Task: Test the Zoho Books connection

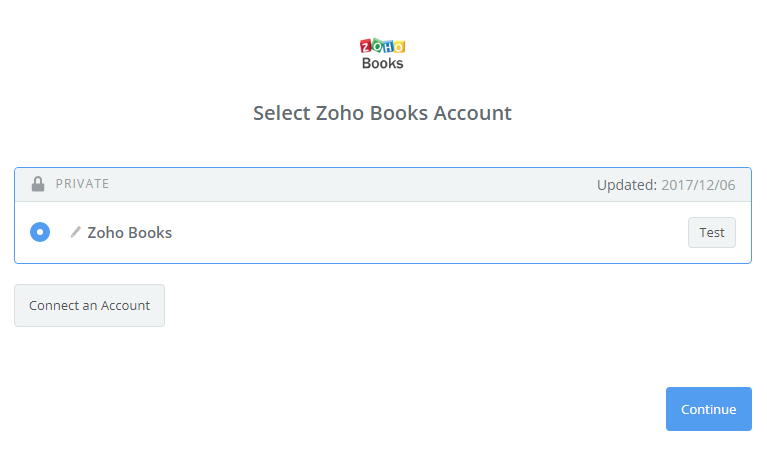Action: (x=712, y=232)
